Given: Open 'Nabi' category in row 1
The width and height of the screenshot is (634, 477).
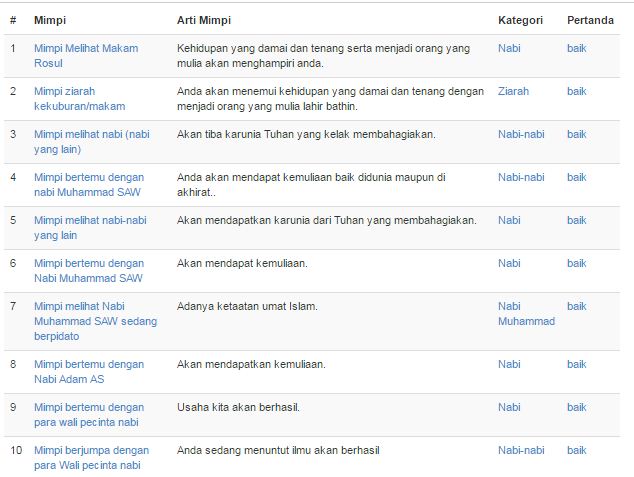Looking at the screenshot, I should (x=509, y=49).
